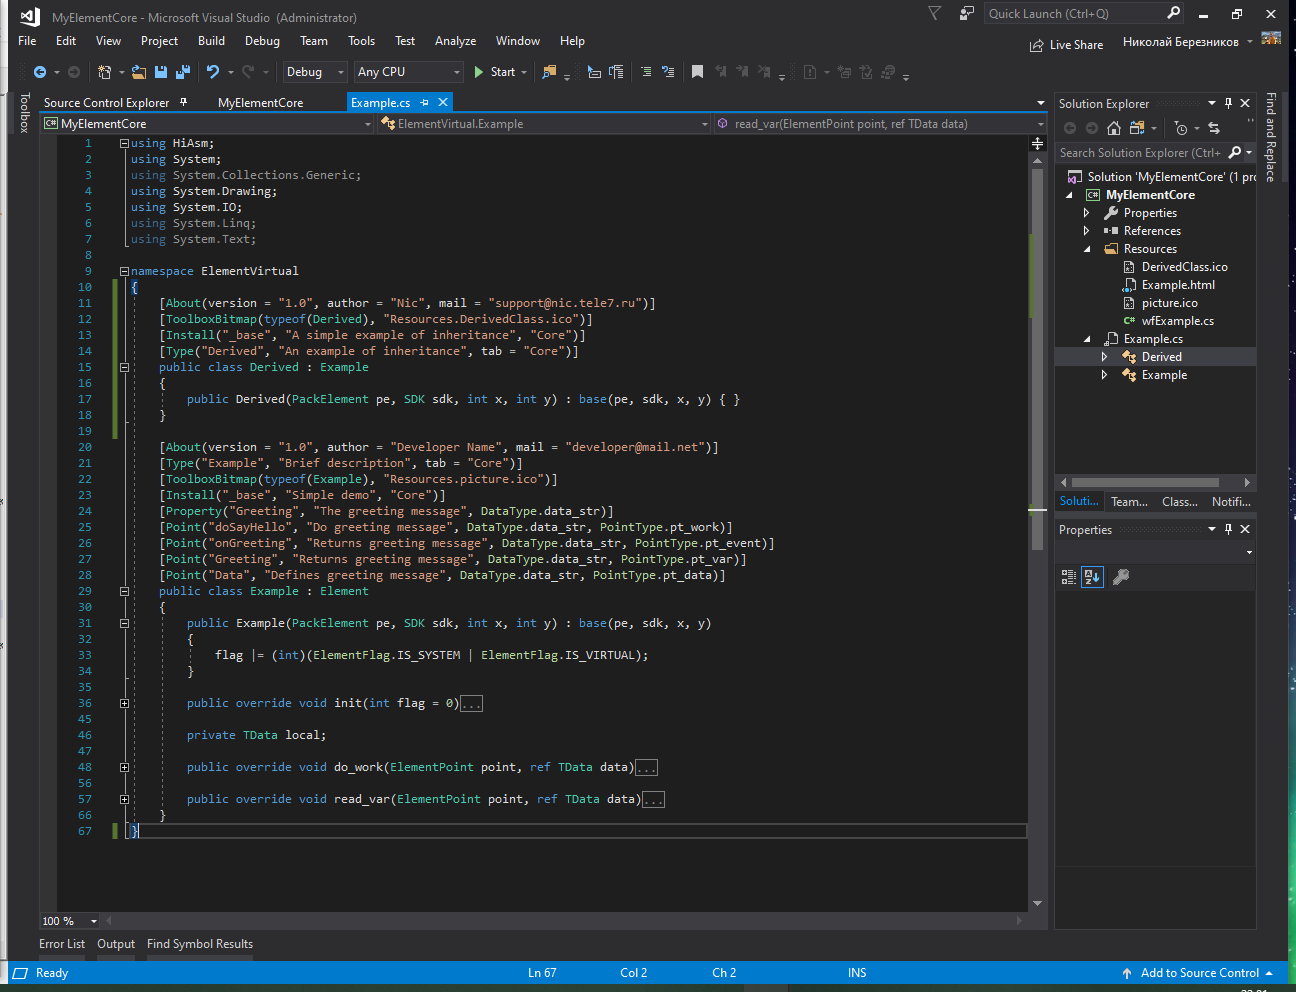
Task: Click the Live Share button
Action: point(1066,45)
